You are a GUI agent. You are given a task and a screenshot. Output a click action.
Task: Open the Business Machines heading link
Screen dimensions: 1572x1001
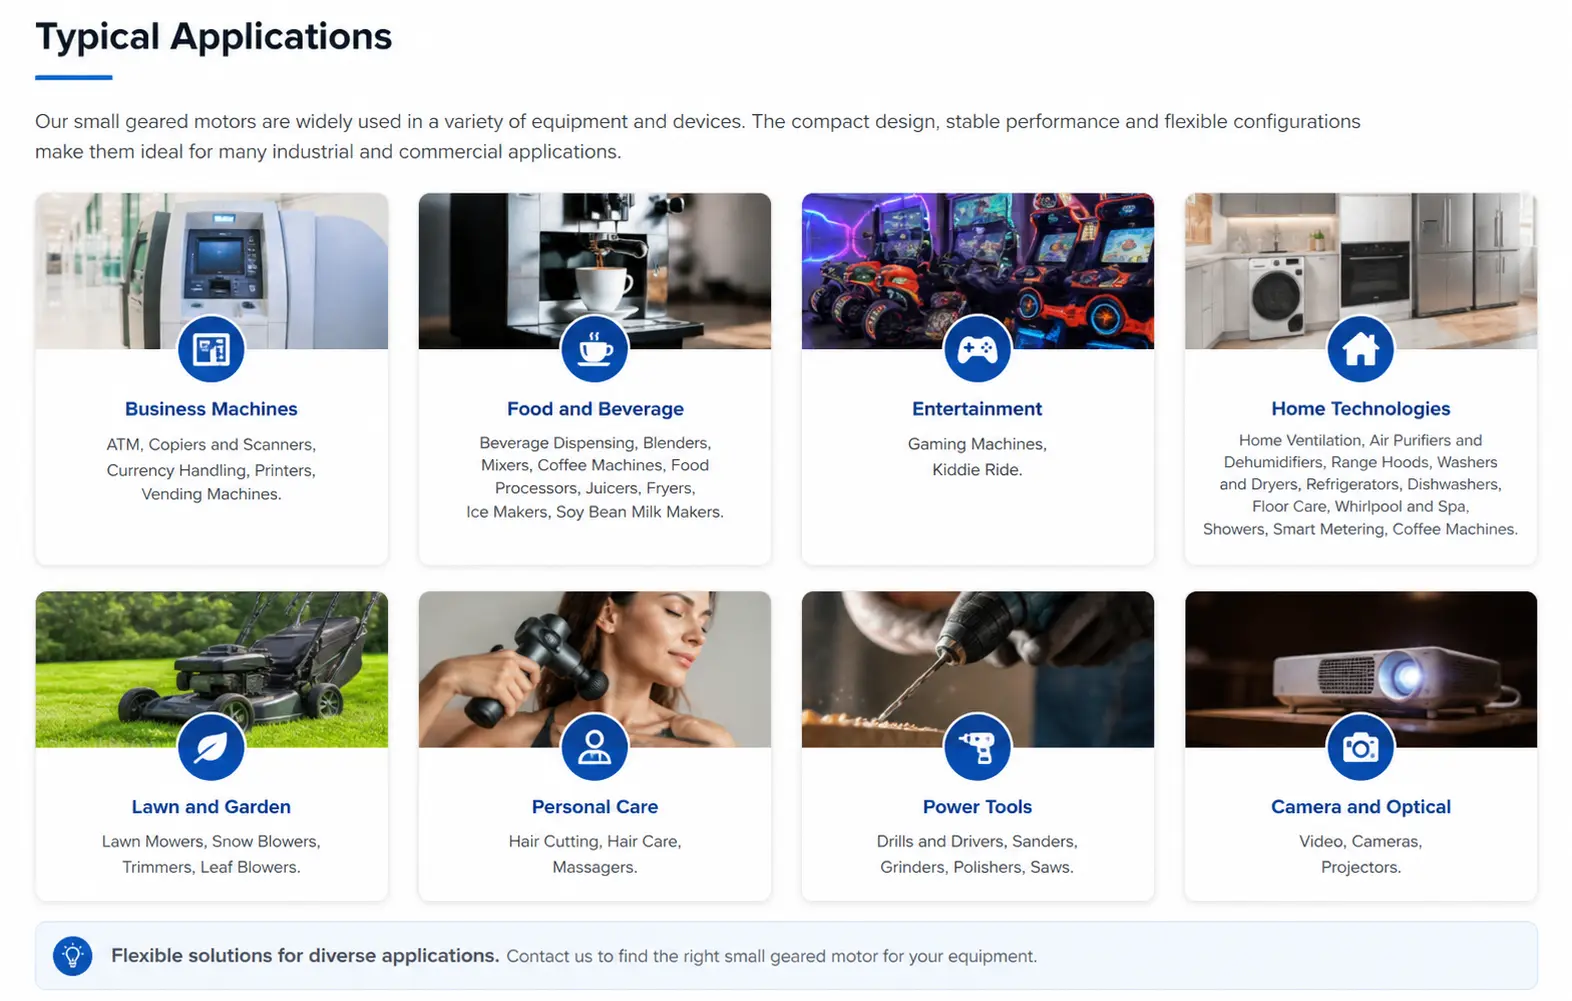[211, 409]
